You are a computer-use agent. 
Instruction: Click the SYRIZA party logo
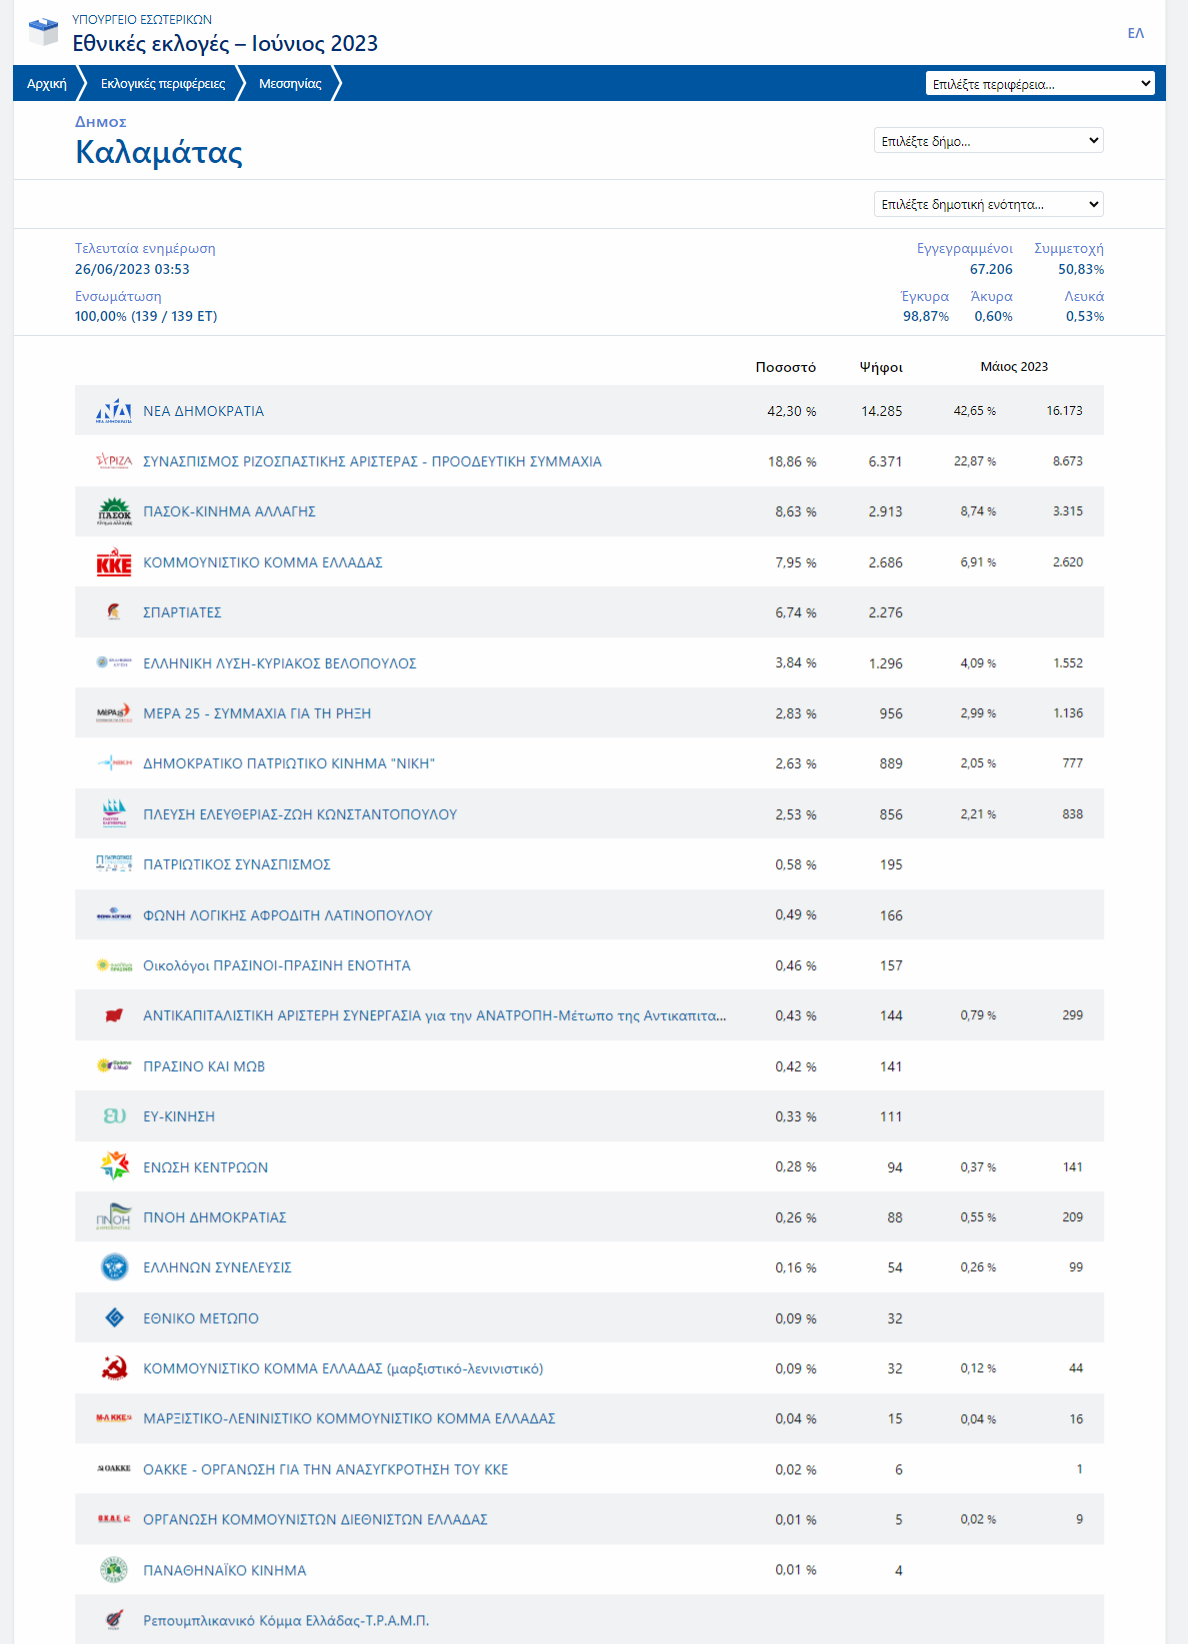(114, 461)
